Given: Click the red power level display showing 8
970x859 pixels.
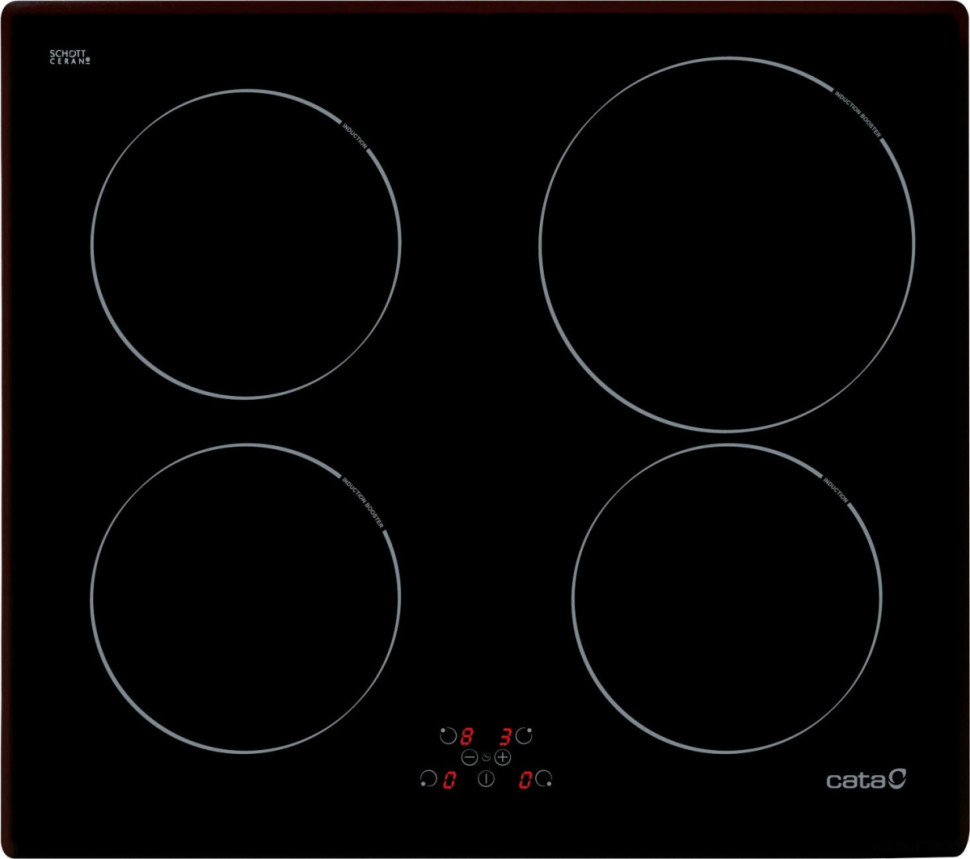Looking at the screenshot, I should (466, 737).
